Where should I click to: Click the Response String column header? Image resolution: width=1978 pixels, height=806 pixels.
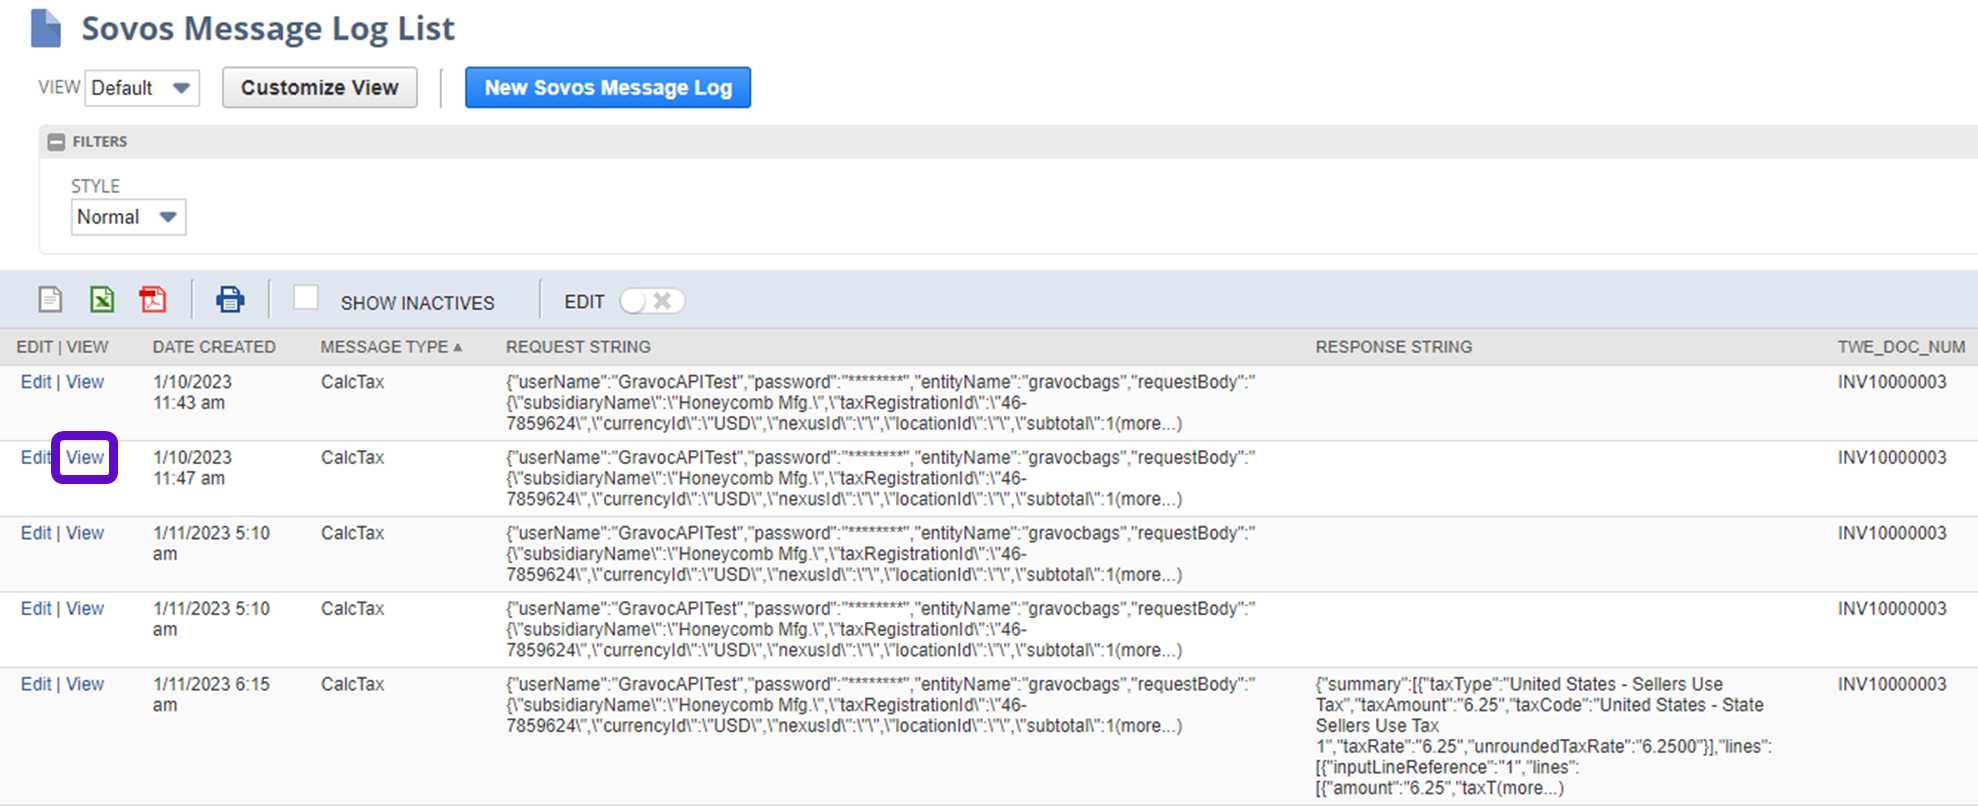pos(1393,347)
